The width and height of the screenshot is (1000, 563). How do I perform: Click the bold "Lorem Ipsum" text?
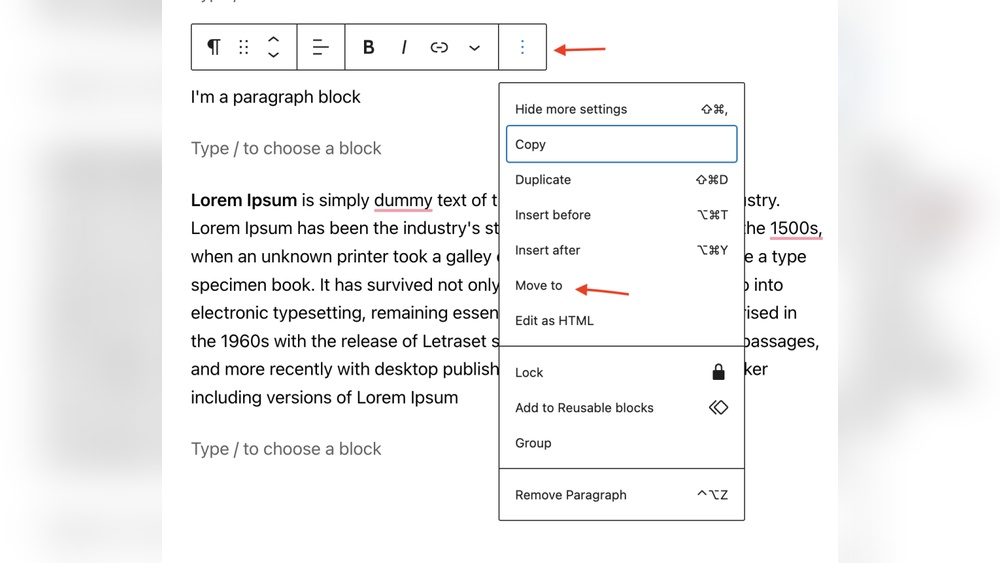coord(244,200)
